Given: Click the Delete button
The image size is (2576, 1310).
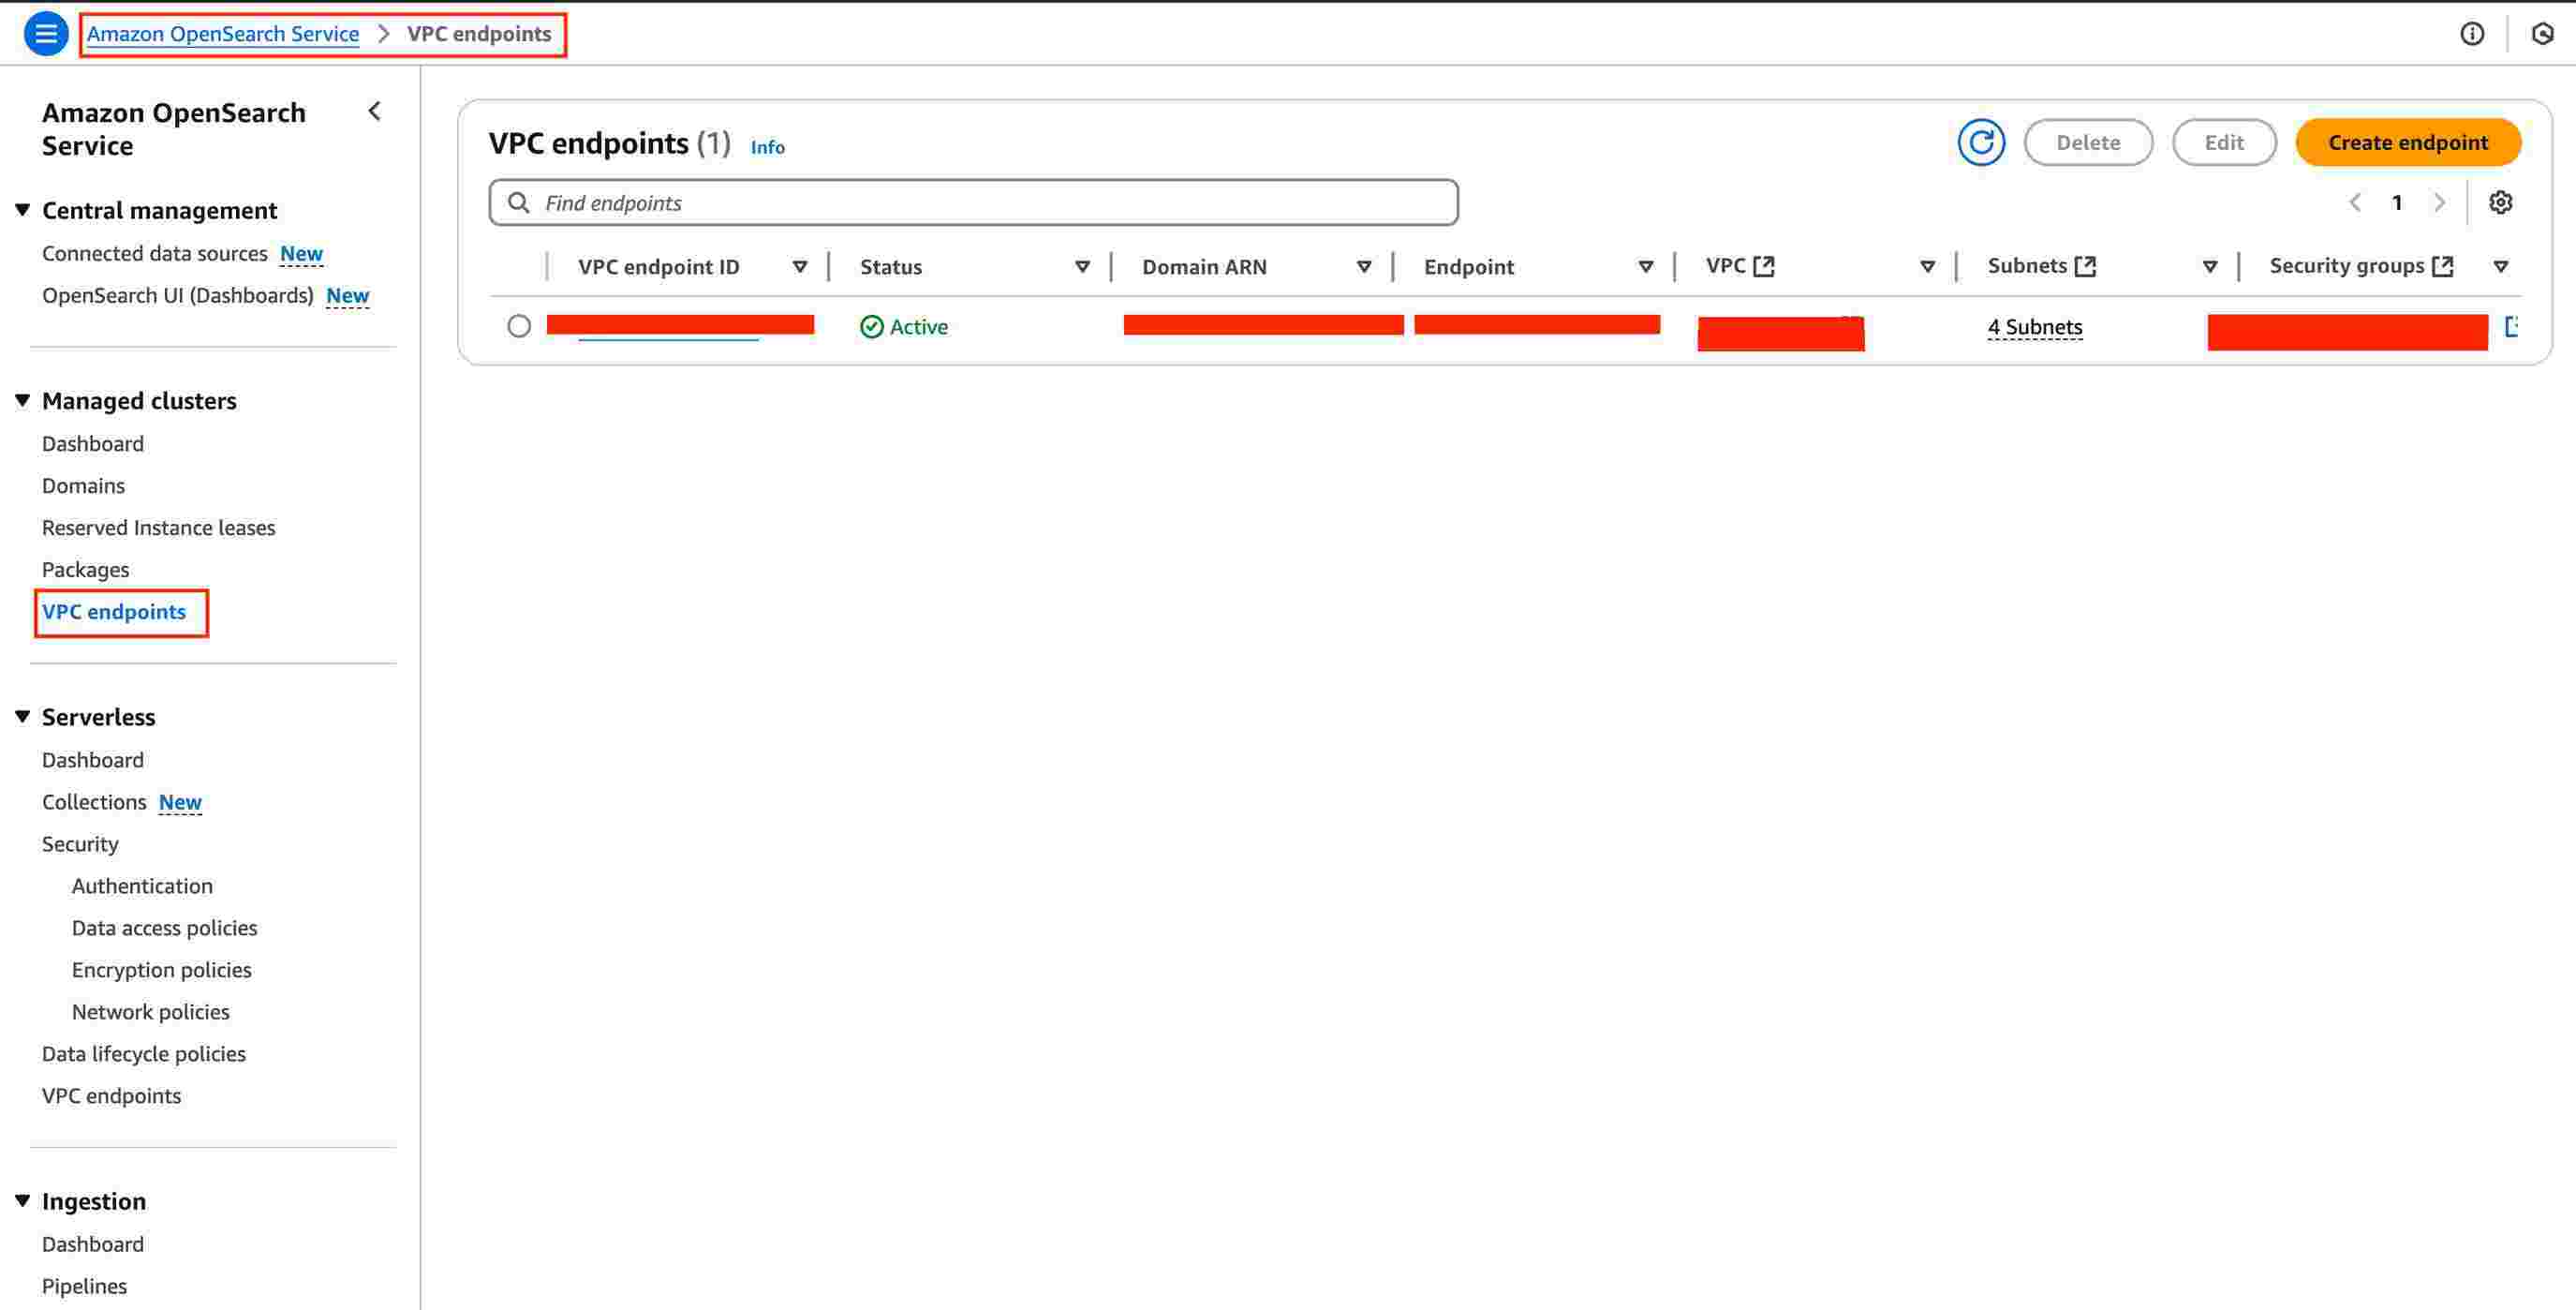Looking at the screenshot, I should (x=2088, y=143).
